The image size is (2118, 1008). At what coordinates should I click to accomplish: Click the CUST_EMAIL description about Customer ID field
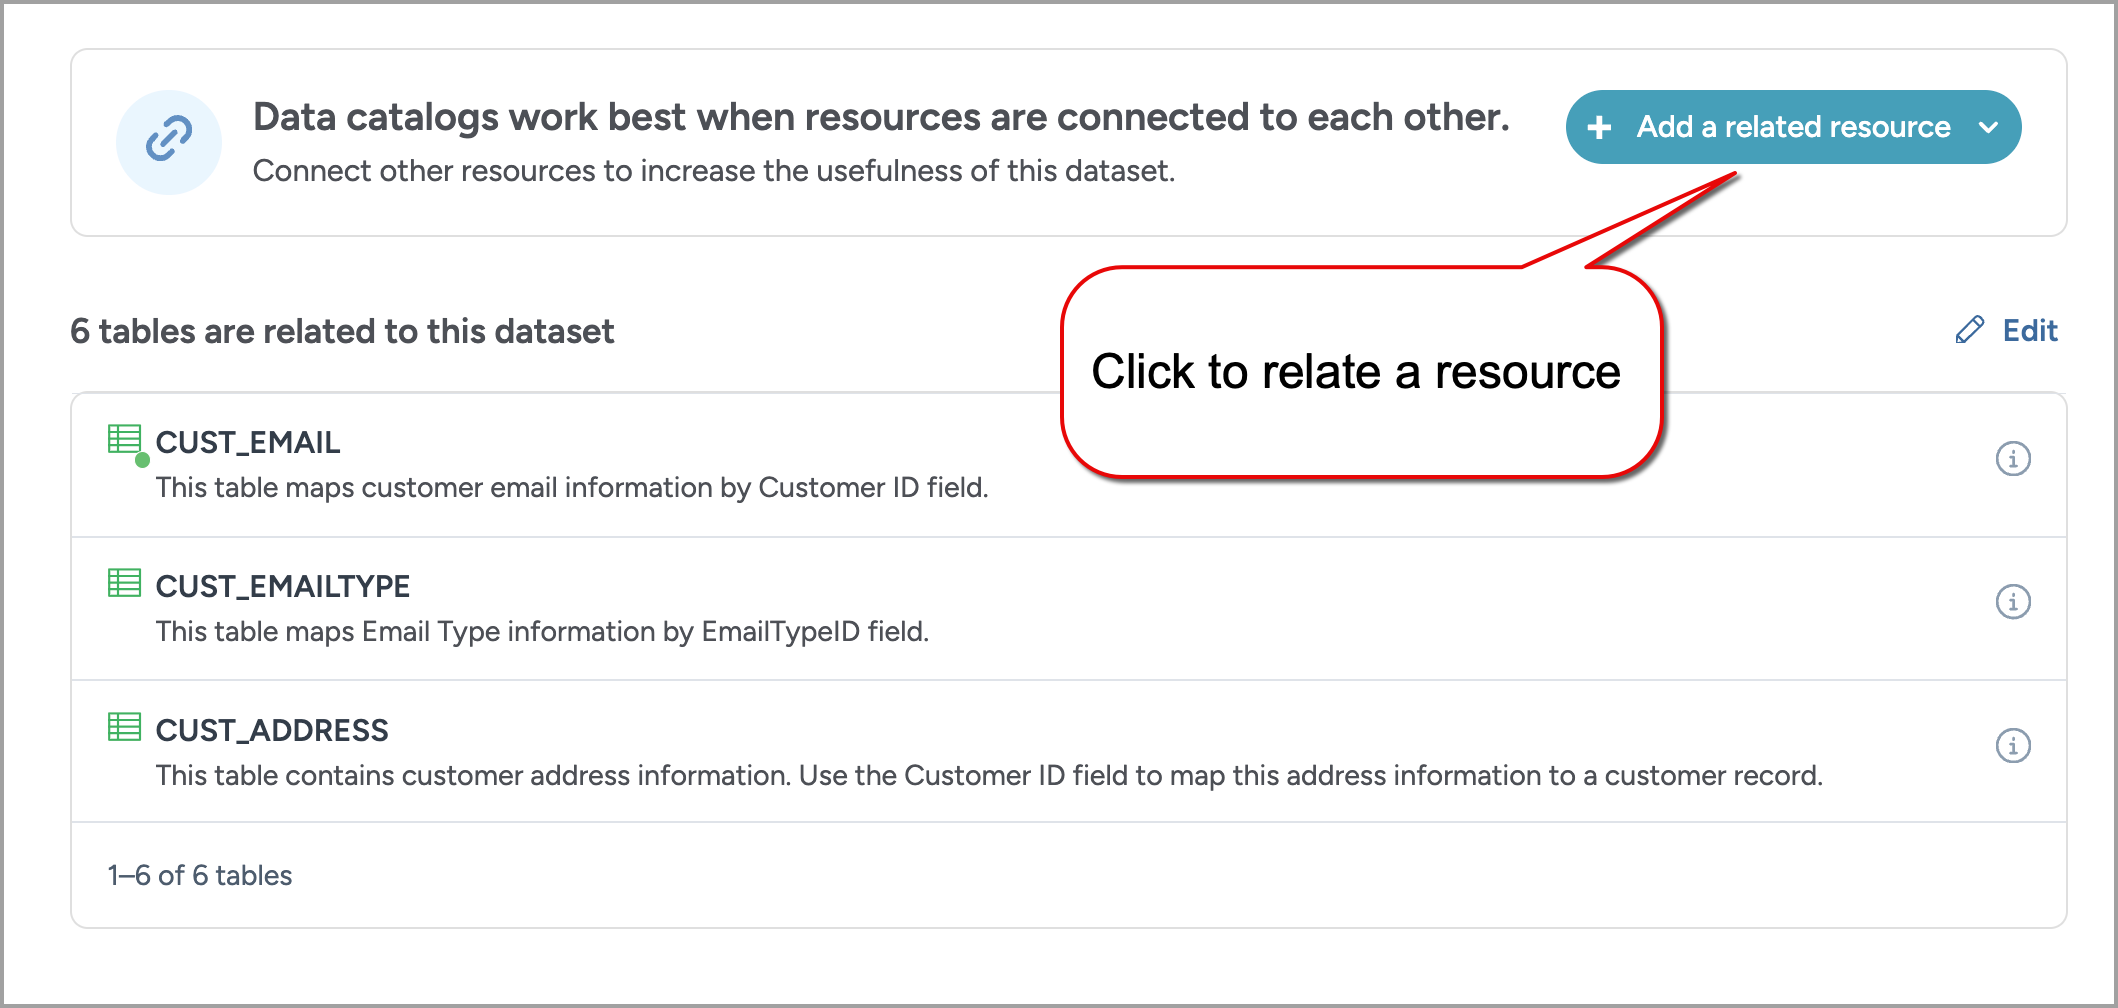pyautogui.click(x=572, y=488)
